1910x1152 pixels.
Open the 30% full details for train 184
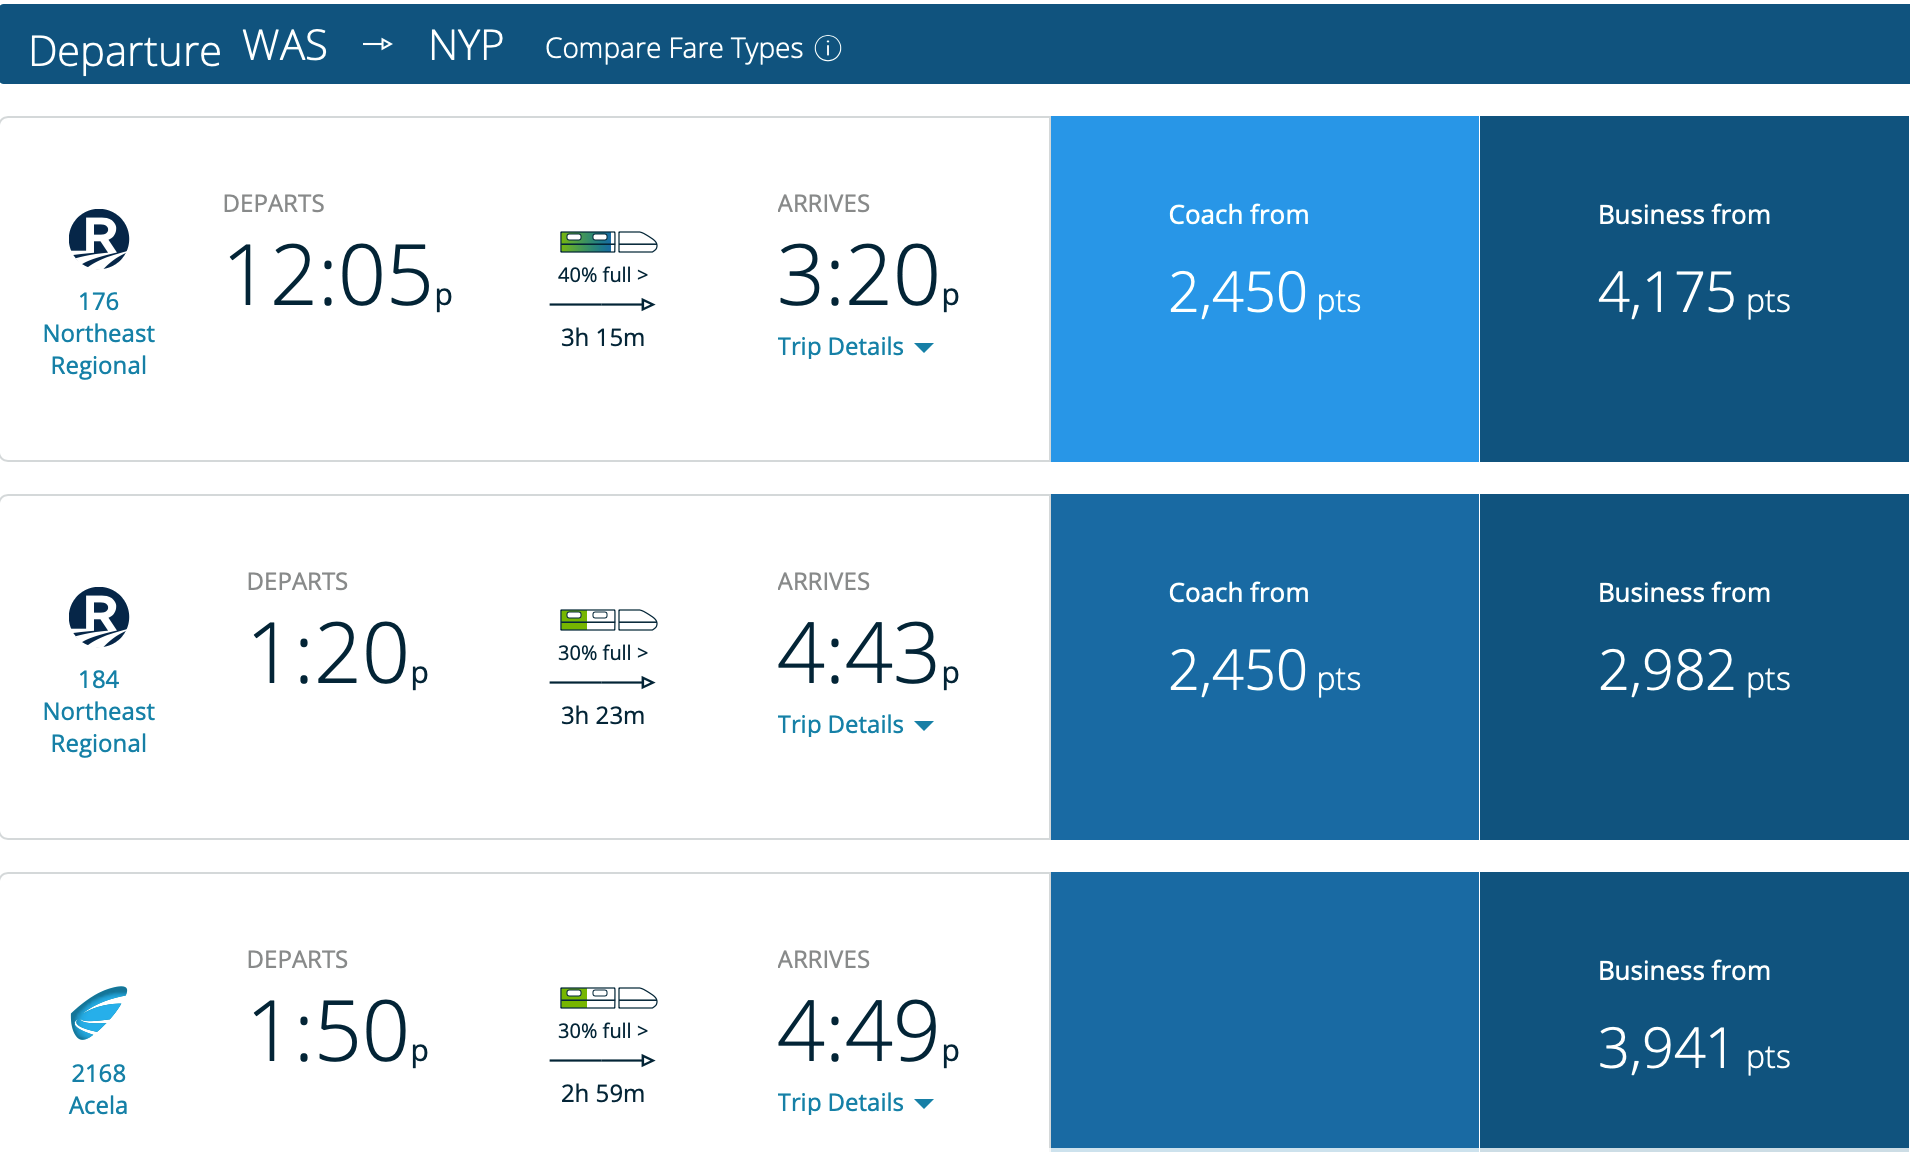[602, 653]
